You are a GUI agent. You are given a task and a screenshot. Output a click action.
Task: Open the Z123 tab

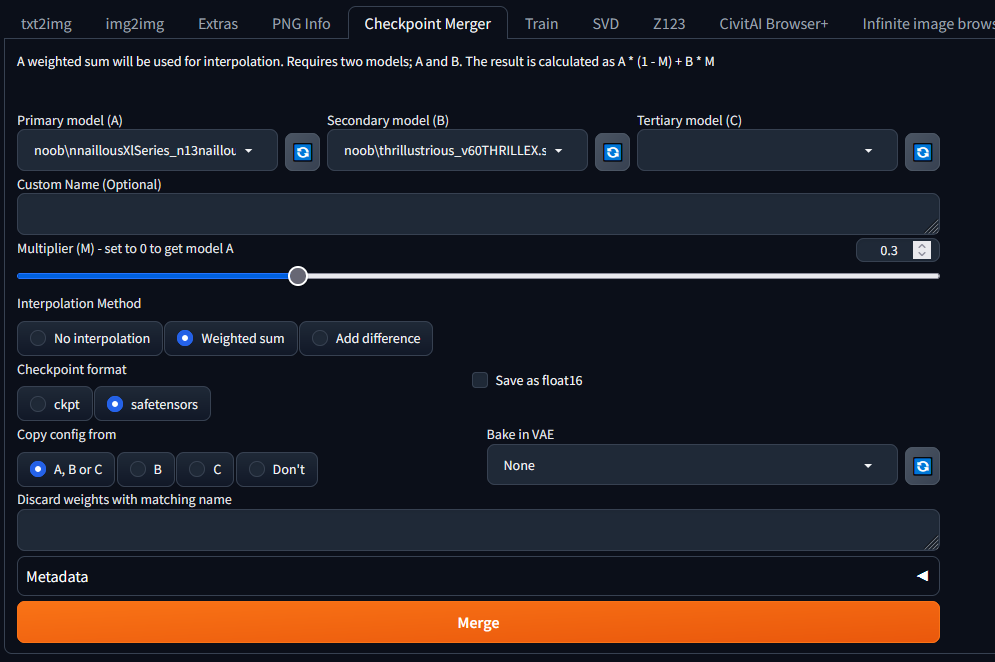point(669,24)
